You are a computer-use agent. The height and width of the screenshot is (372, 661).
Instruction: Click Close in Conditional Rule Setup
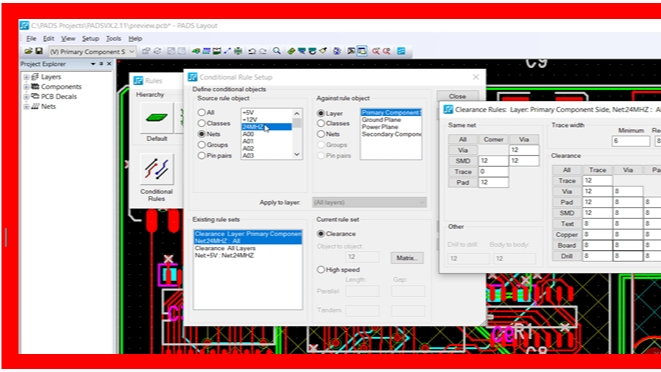(x=457, y=96)
